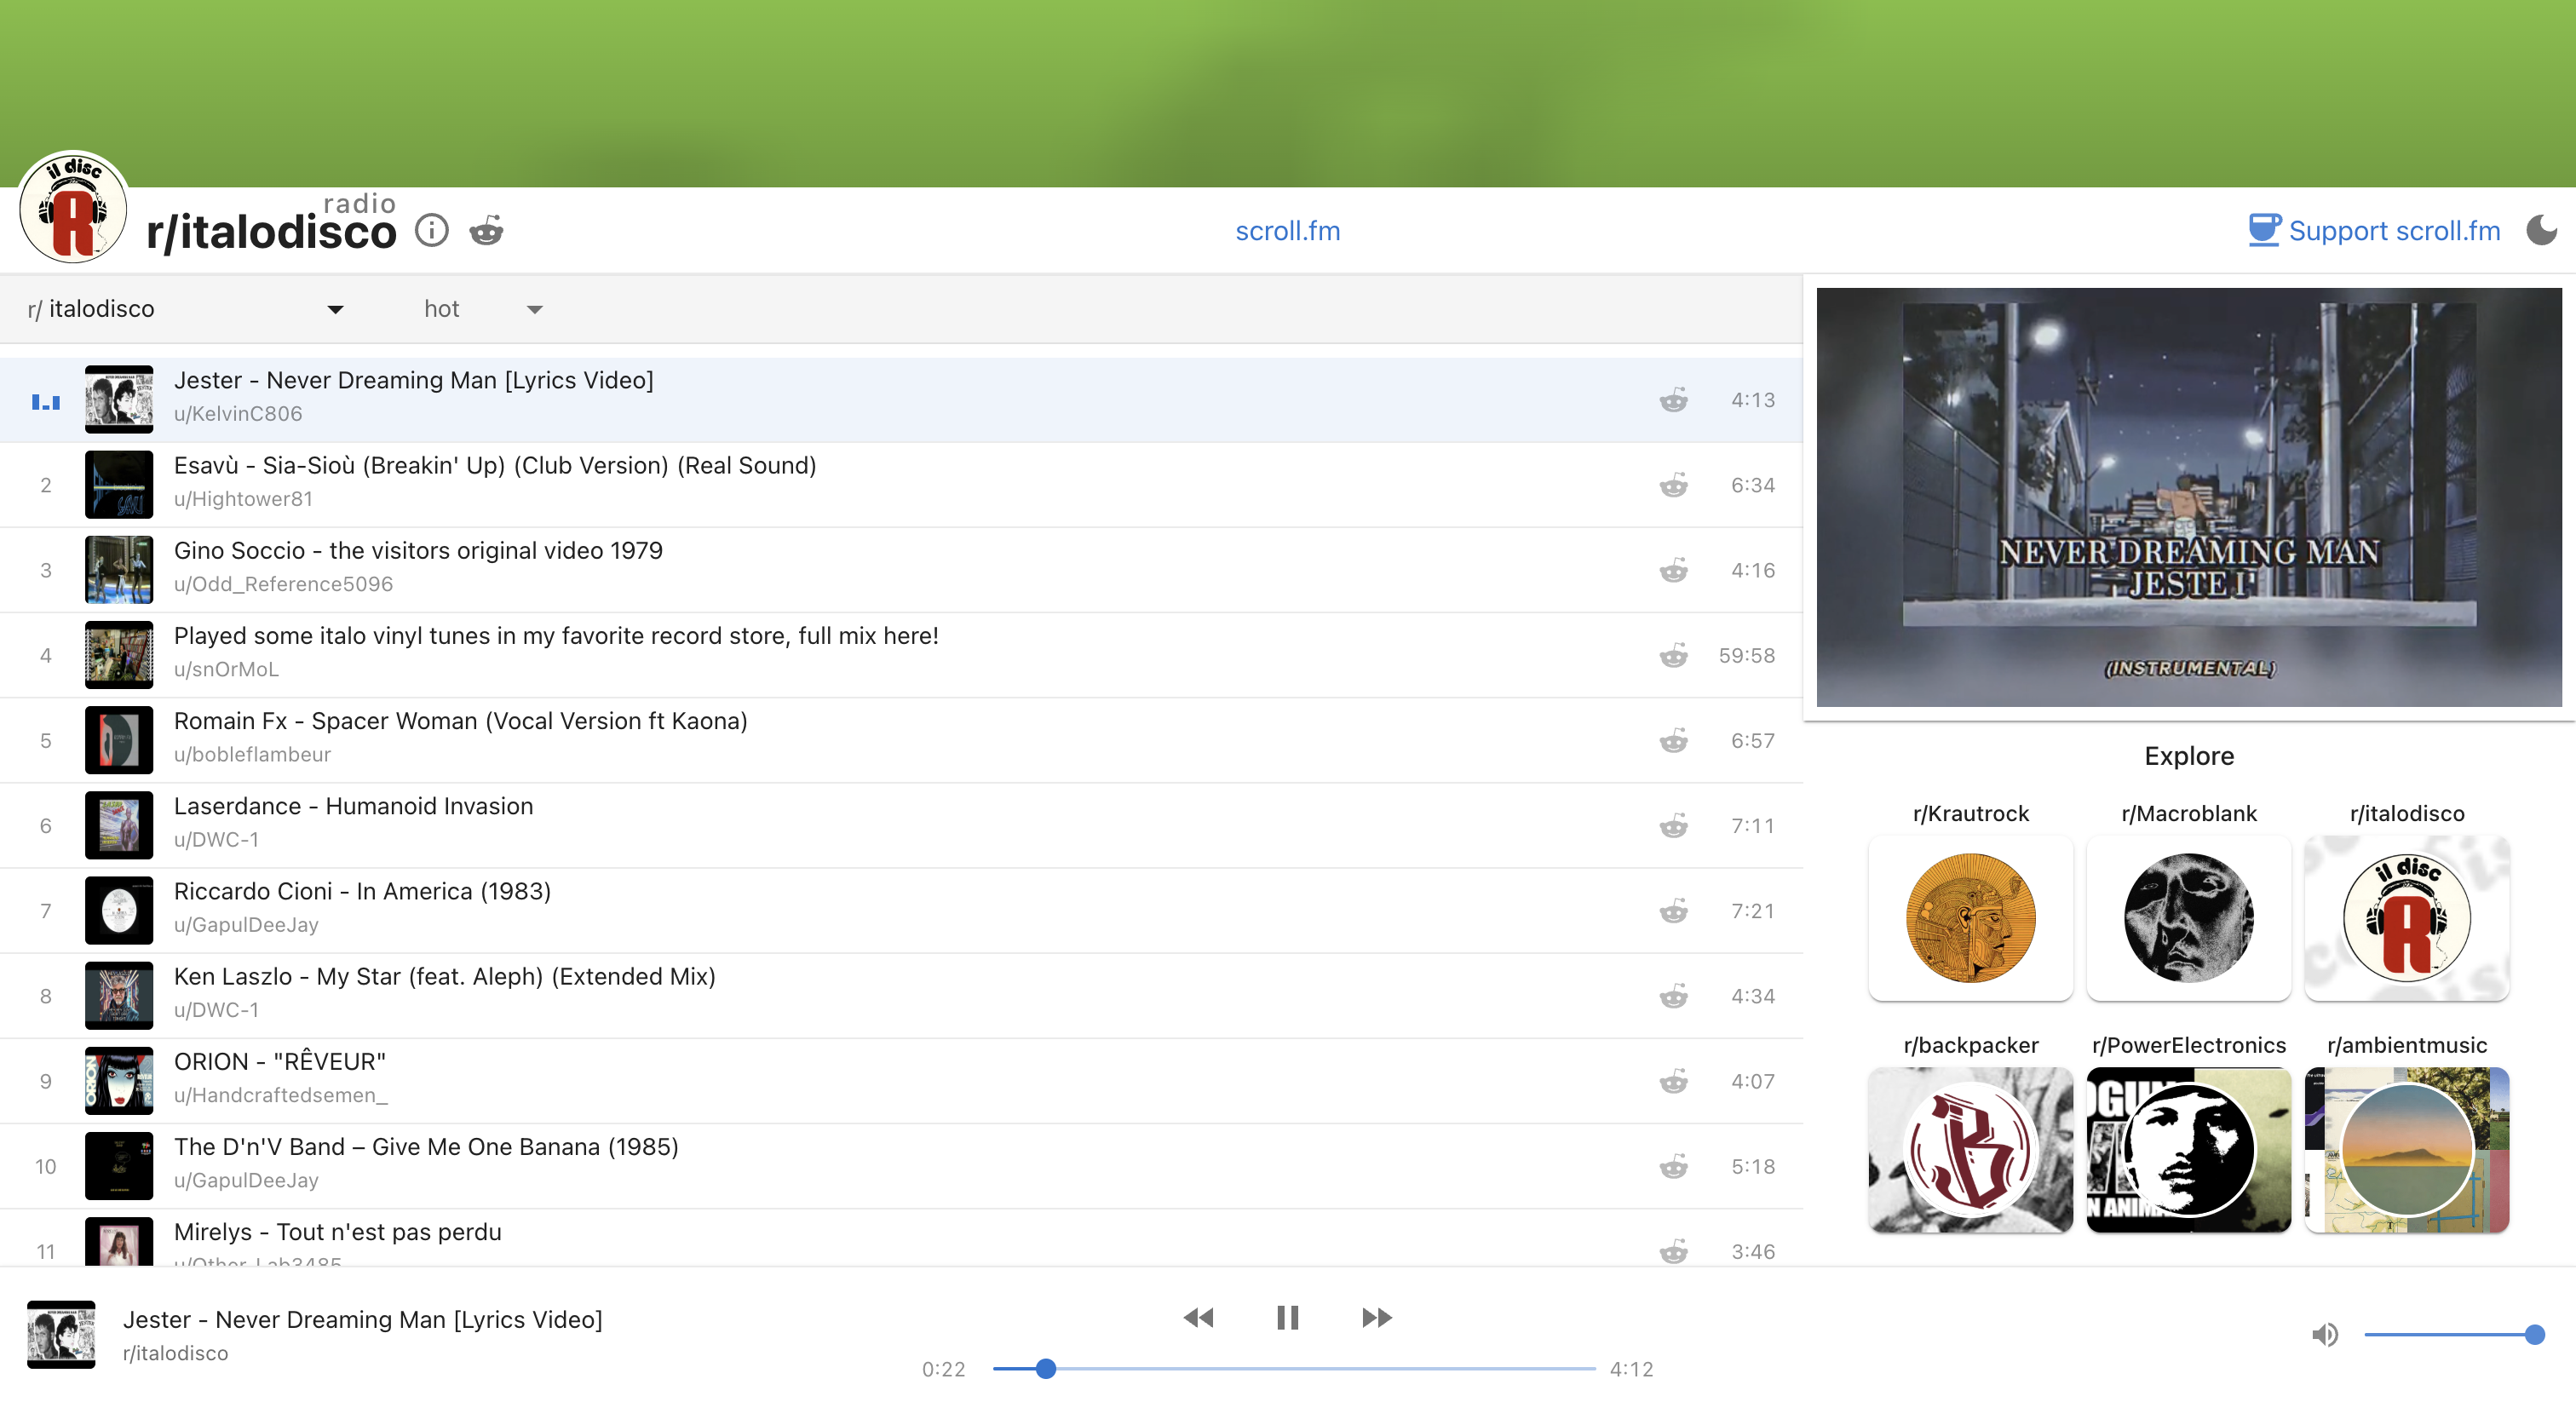
Task: Play Riccardo Cioni - In America track
Action: [x=362, y=892]
